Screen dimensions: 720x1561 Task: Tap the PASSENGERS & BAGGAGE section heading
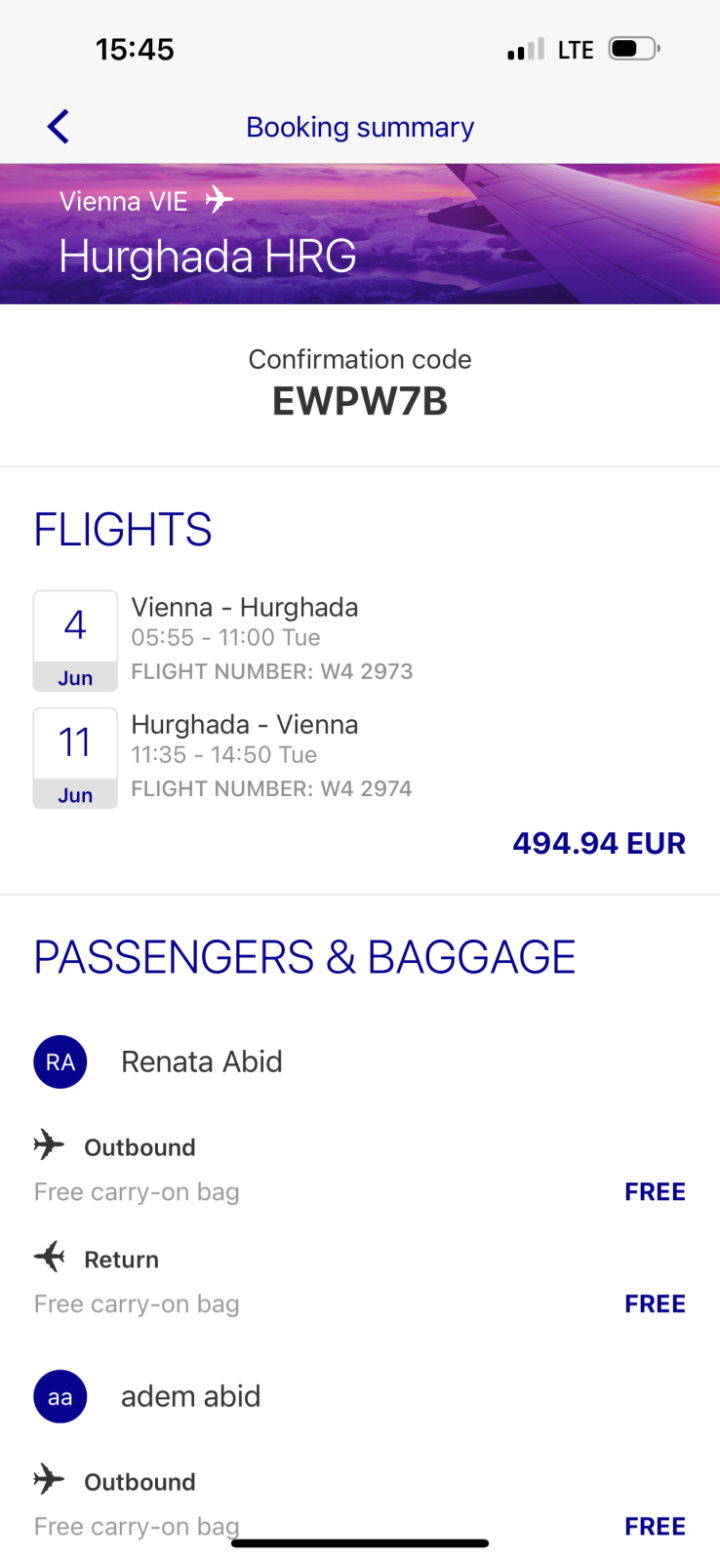click(x=305, y=957)
